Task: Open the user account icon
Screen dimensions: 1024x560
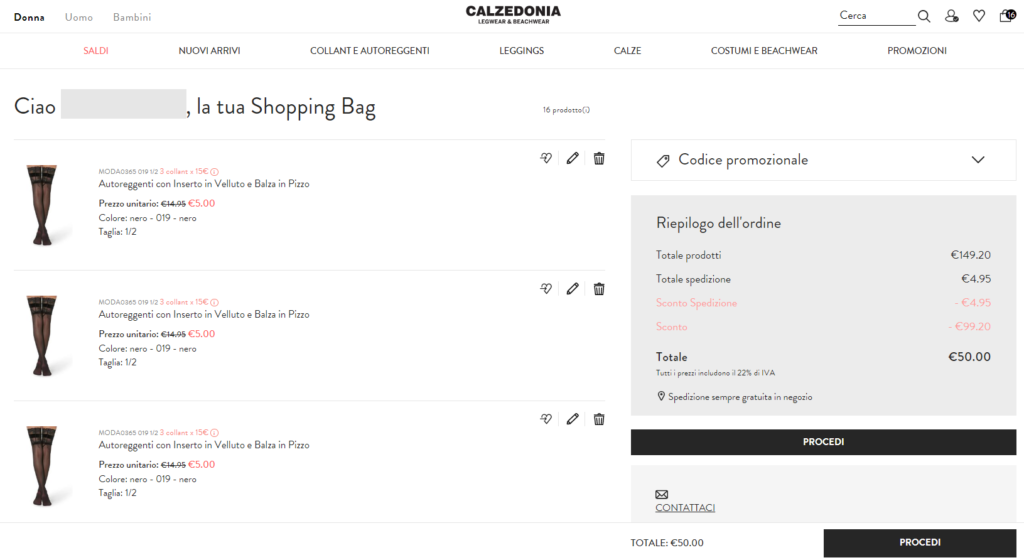Action: coord(951,16)
